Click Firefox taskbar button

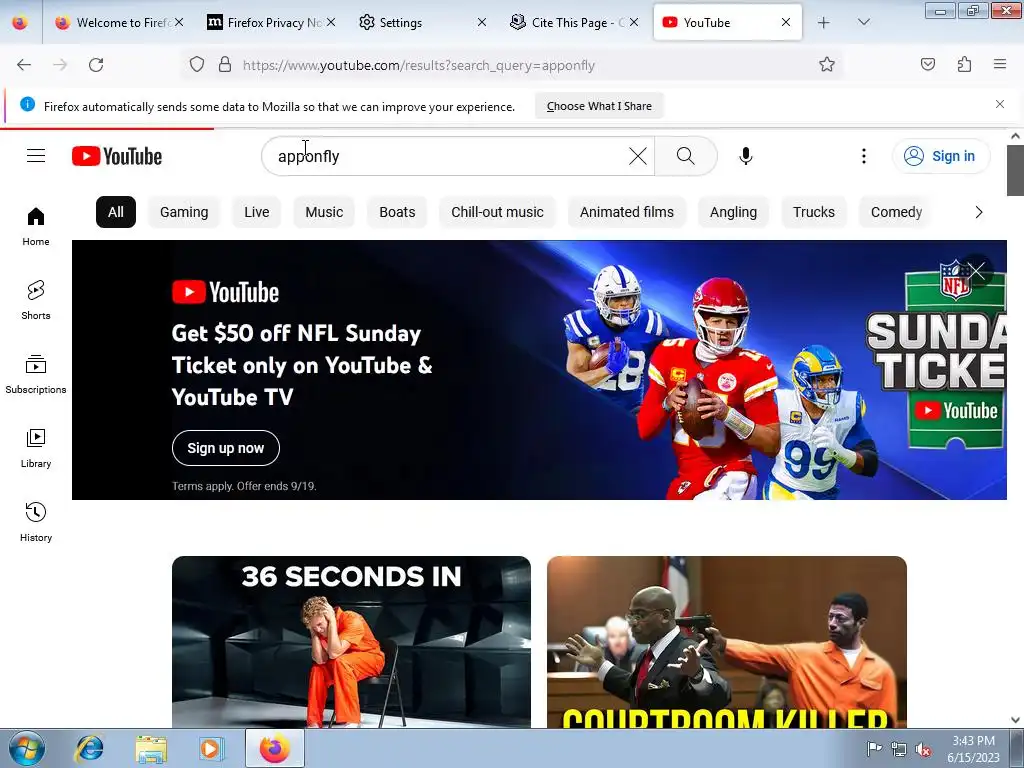pyautogui.click(x=274, y=748)
